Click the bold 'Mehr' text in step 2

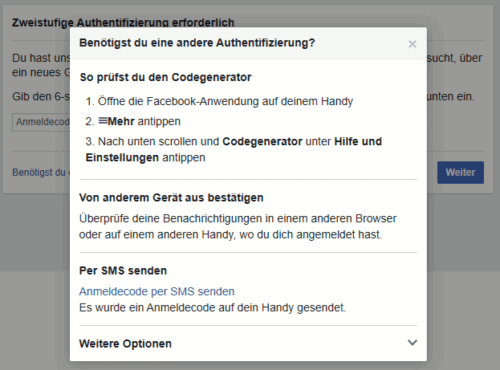click(121, 121)
